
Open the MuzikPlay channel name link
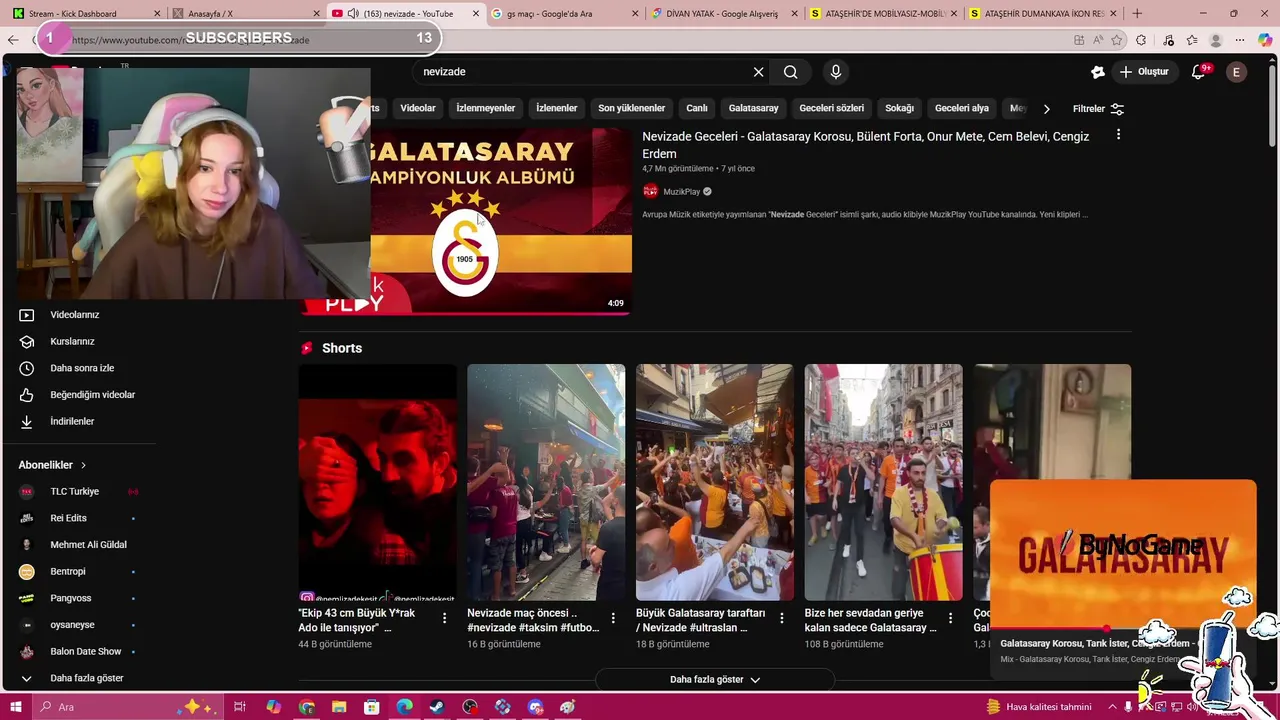pos(682,192)
